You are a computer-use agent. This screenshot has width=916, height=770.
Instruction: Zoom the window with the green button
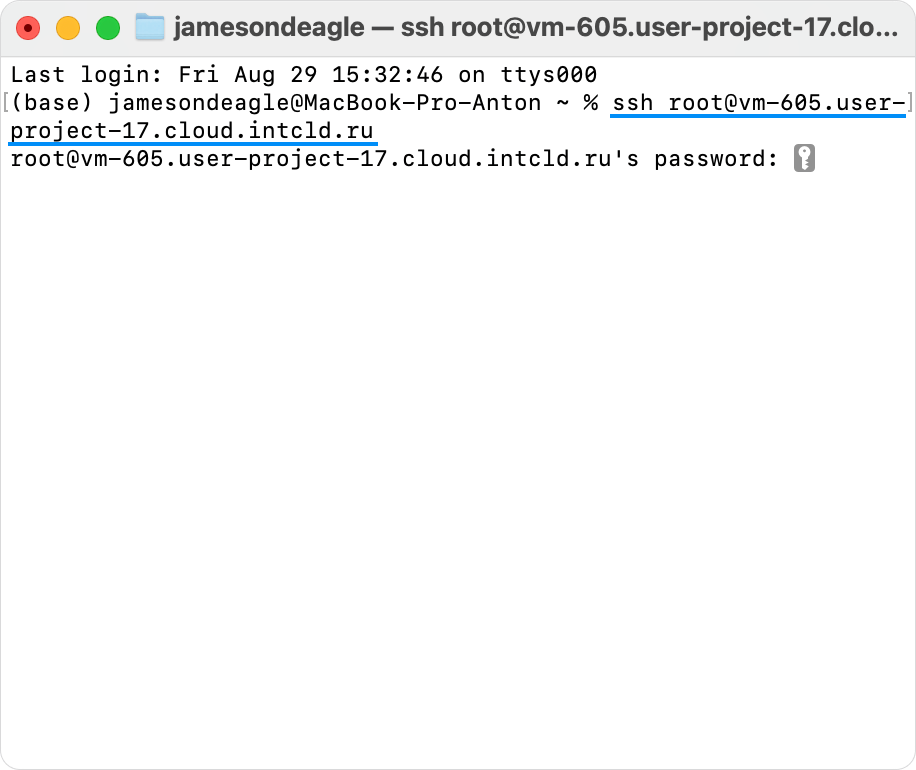tap(107, 28)
